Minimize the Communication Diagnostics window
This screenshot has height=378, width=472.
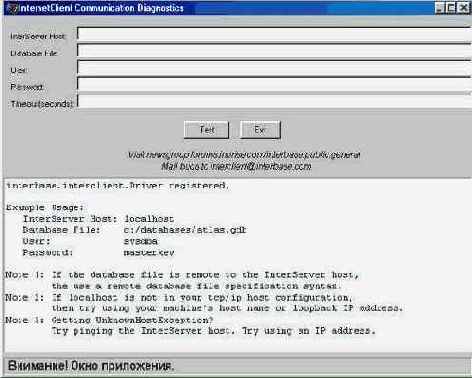[439, 8]
